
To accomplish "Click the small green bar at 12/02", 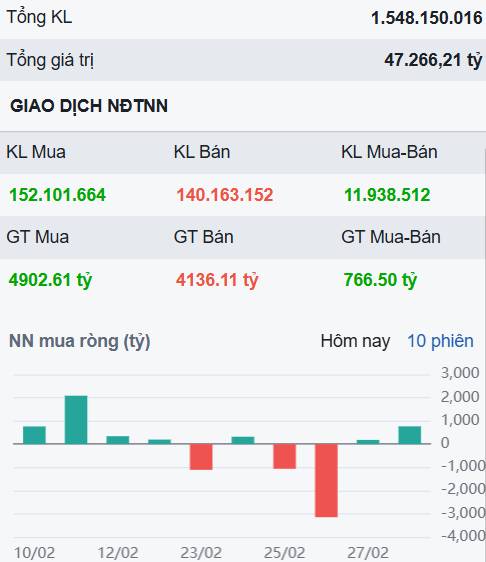I will 118,440.
